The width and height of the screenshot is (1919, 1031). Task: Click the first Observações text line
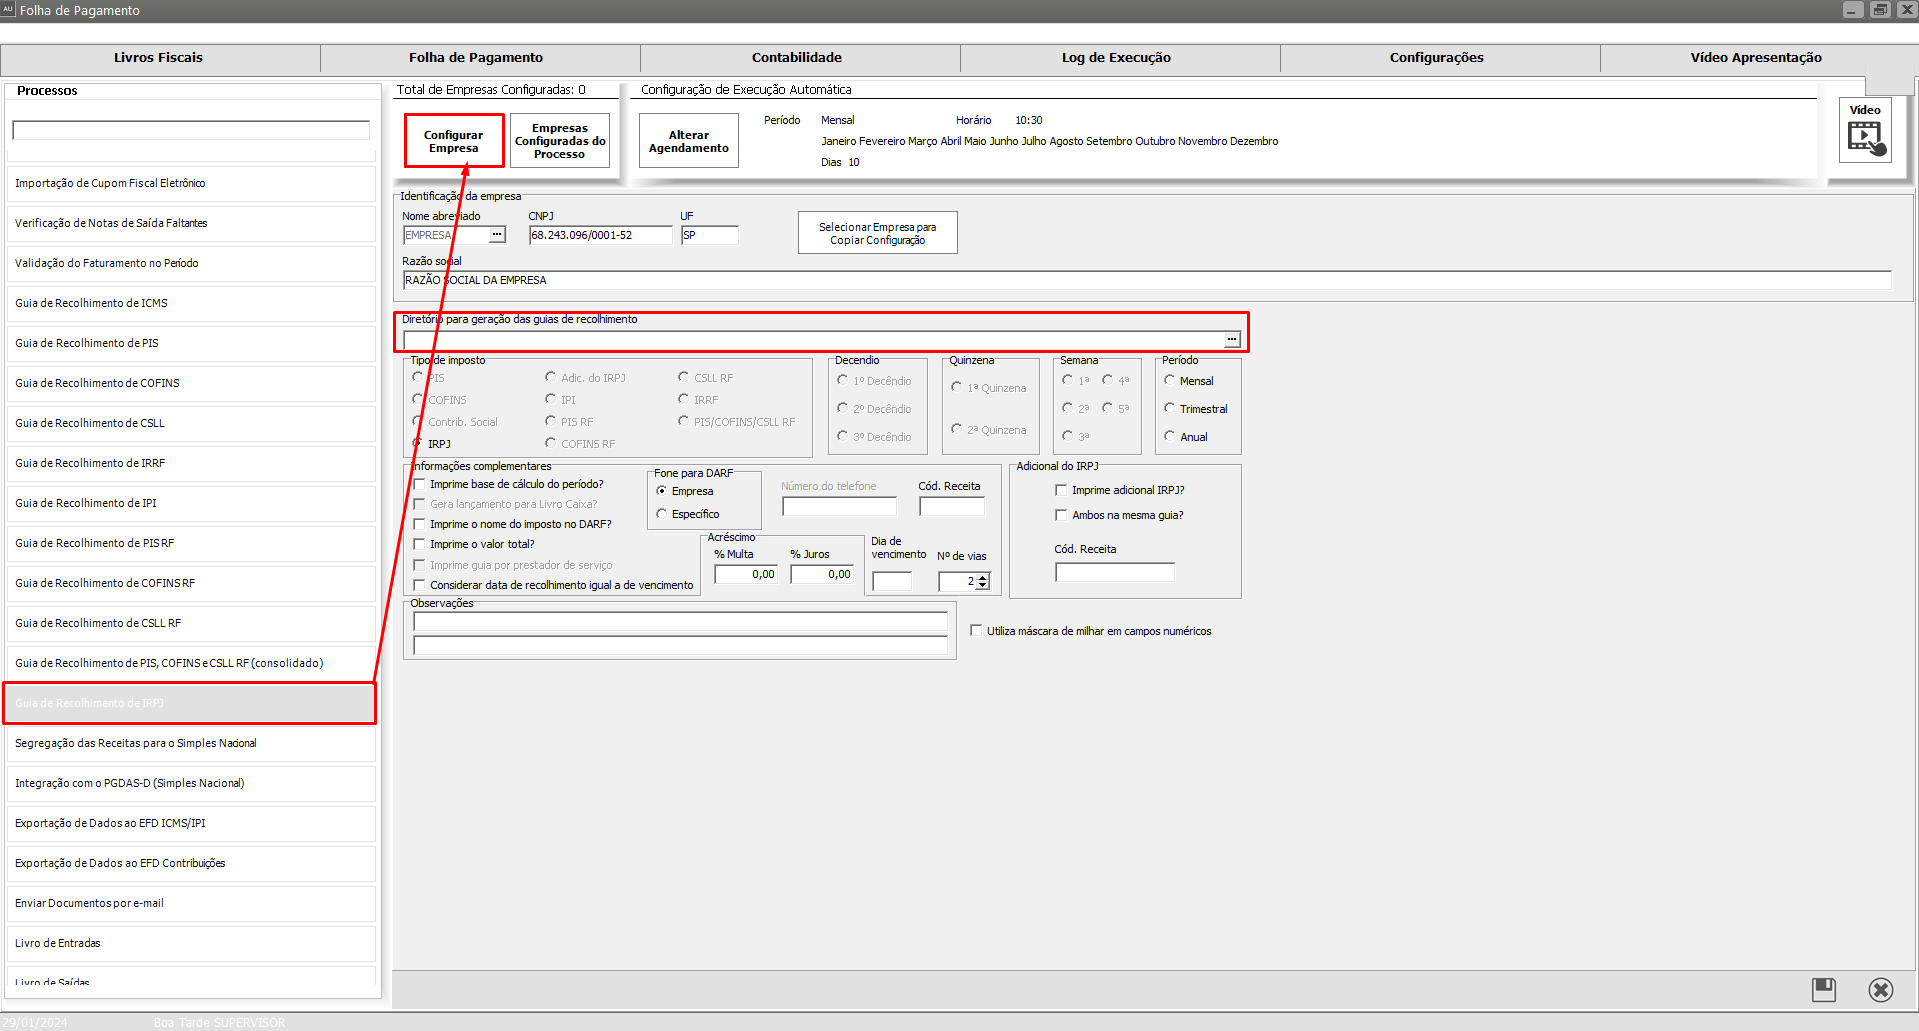pos(680,622)
